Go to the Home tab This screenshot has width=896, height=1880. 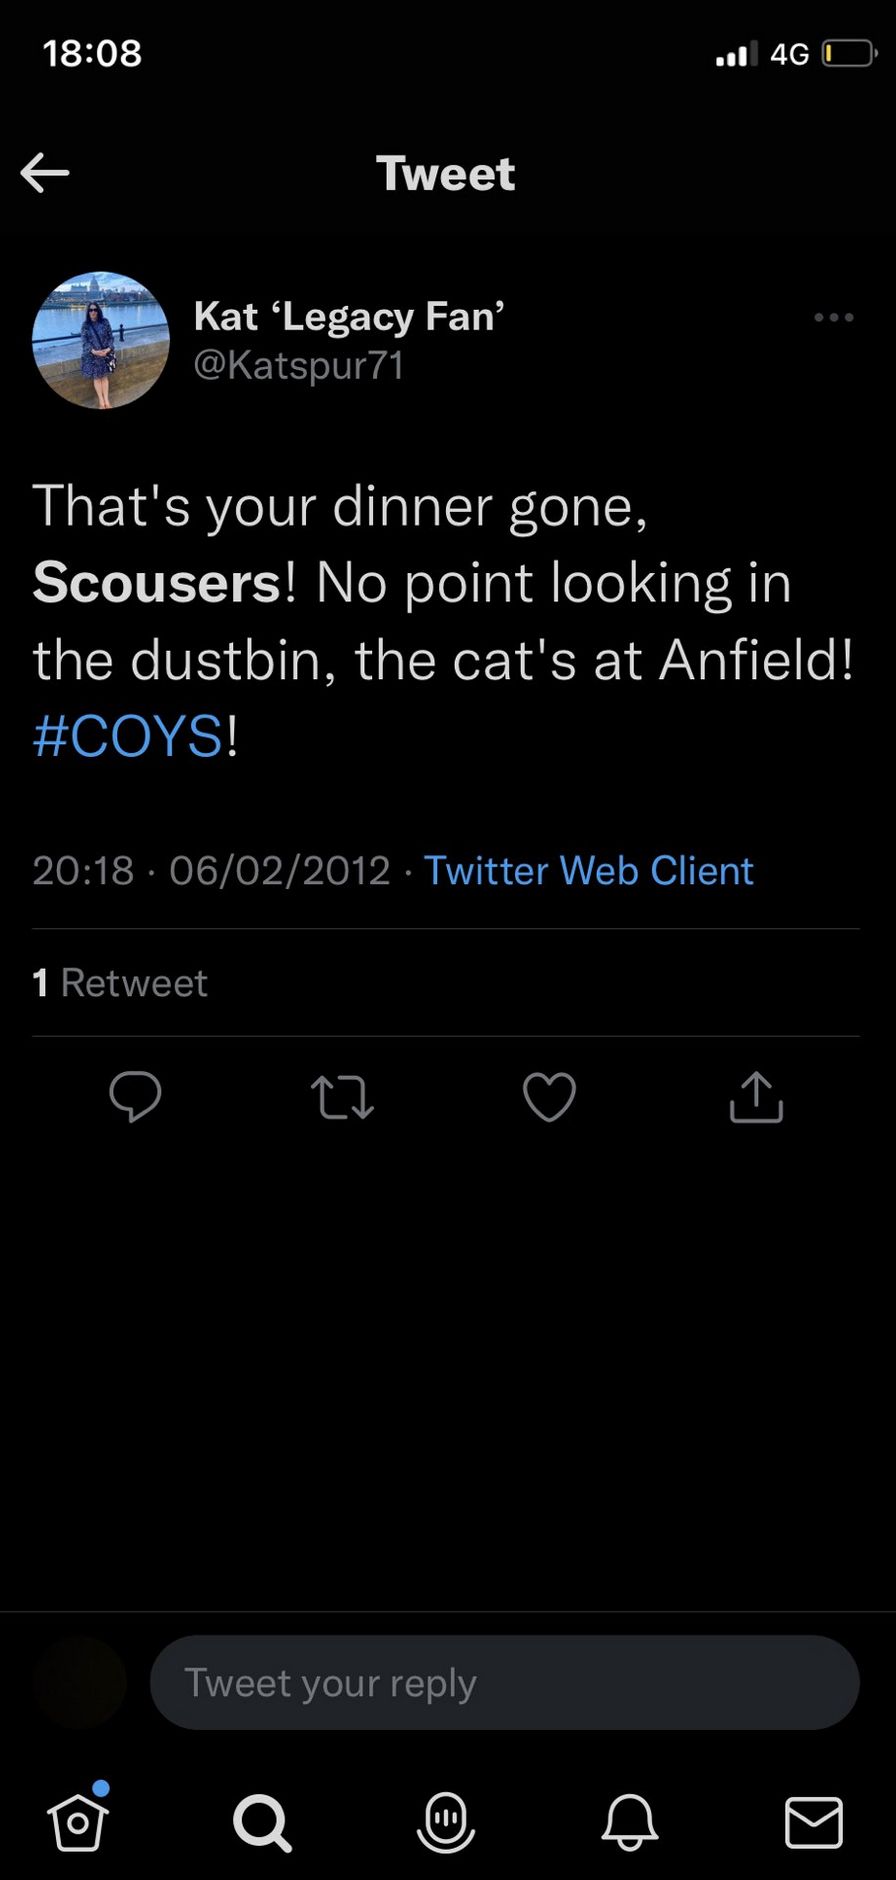(78, 1822)
